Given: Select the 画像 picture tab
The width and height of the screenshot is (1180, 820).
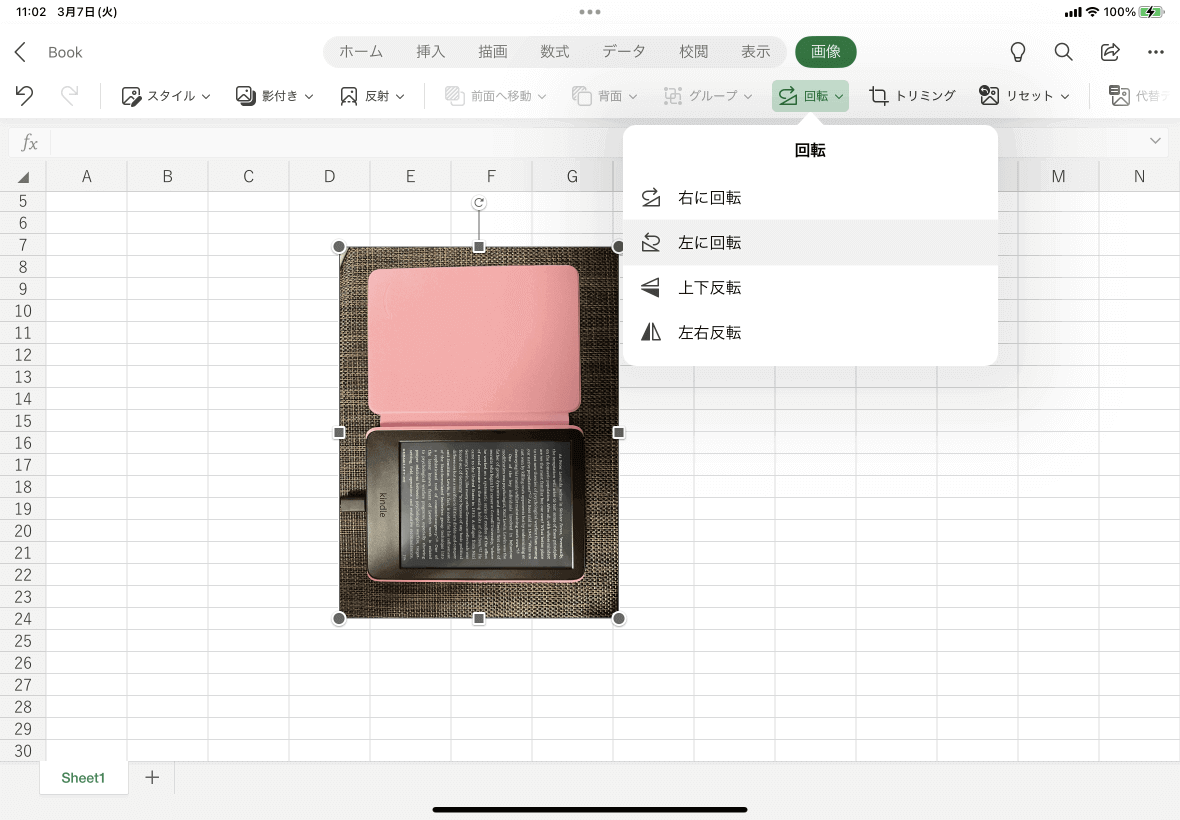Looking at the screenshot, I should click(x=826, y=52).
